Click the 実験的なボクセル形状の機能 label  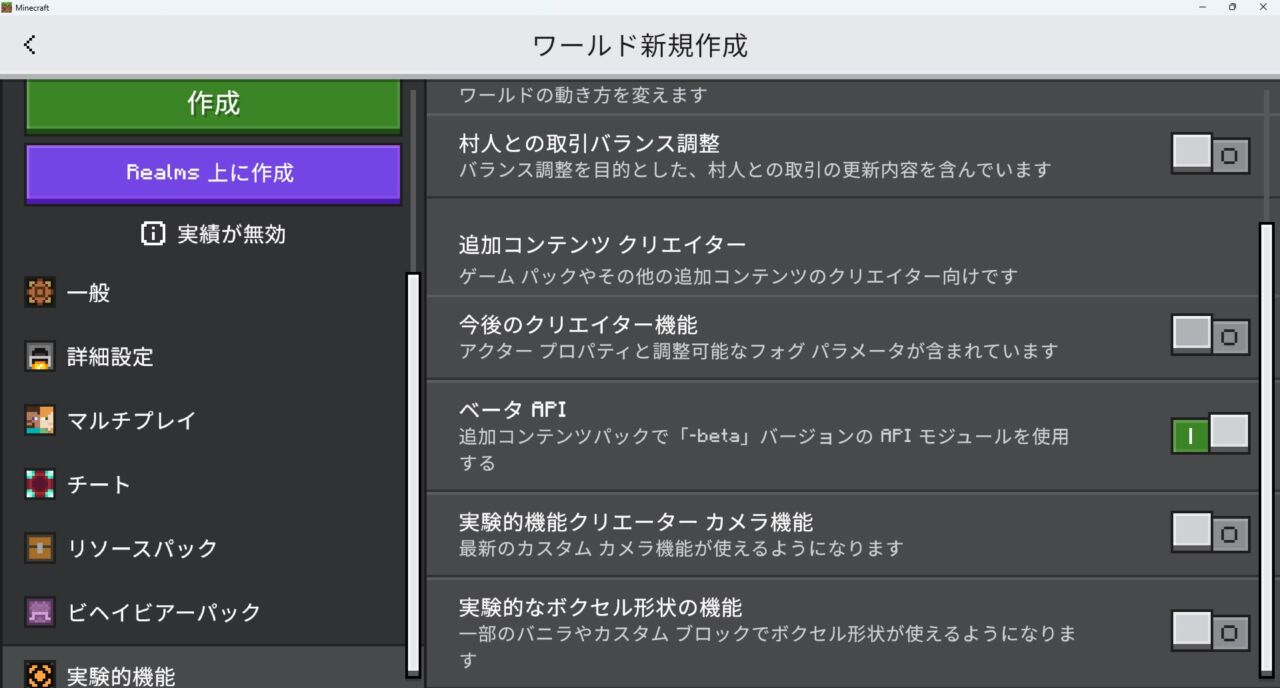point(600,607)
